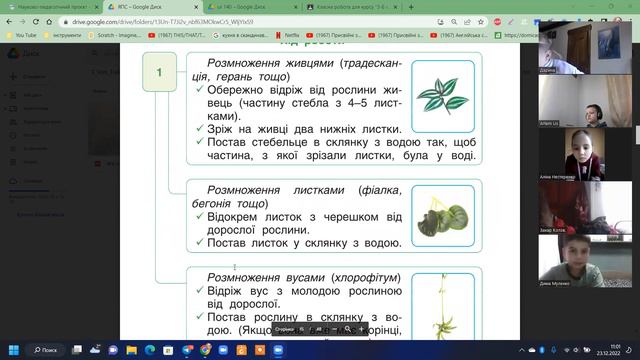The height and width of the screenshot is (360, 640).
Task: Select the violet leaves picture
Action: [443, 216]
